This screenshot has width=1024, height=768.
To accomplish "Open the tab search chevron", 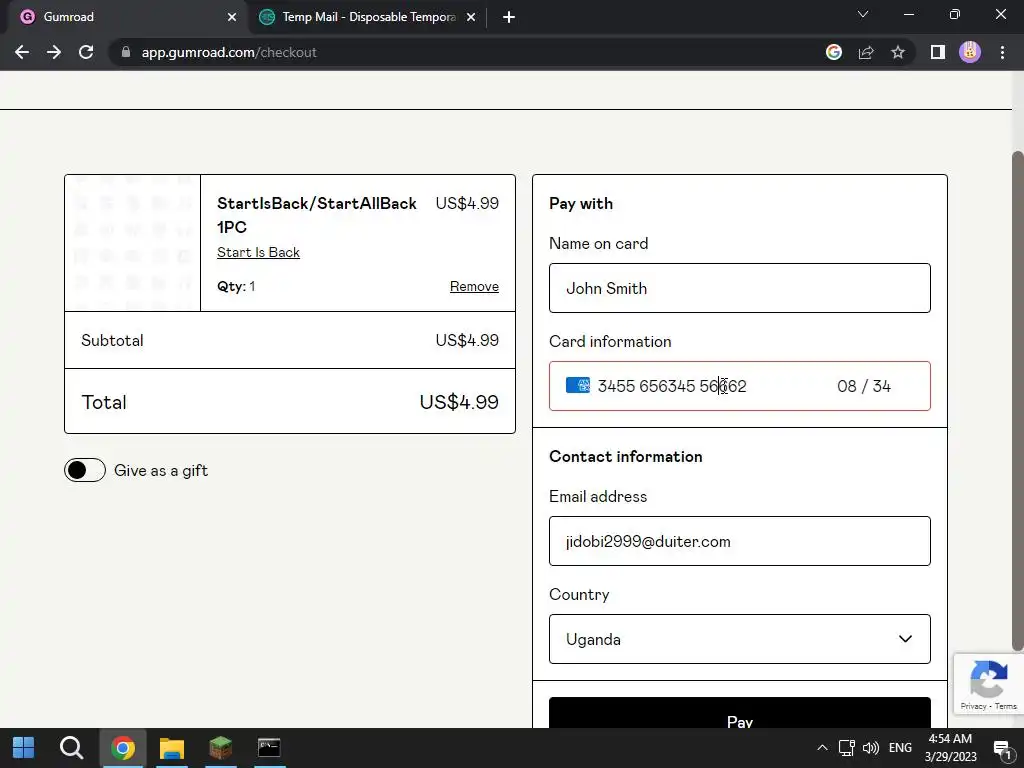I will 863,14.
